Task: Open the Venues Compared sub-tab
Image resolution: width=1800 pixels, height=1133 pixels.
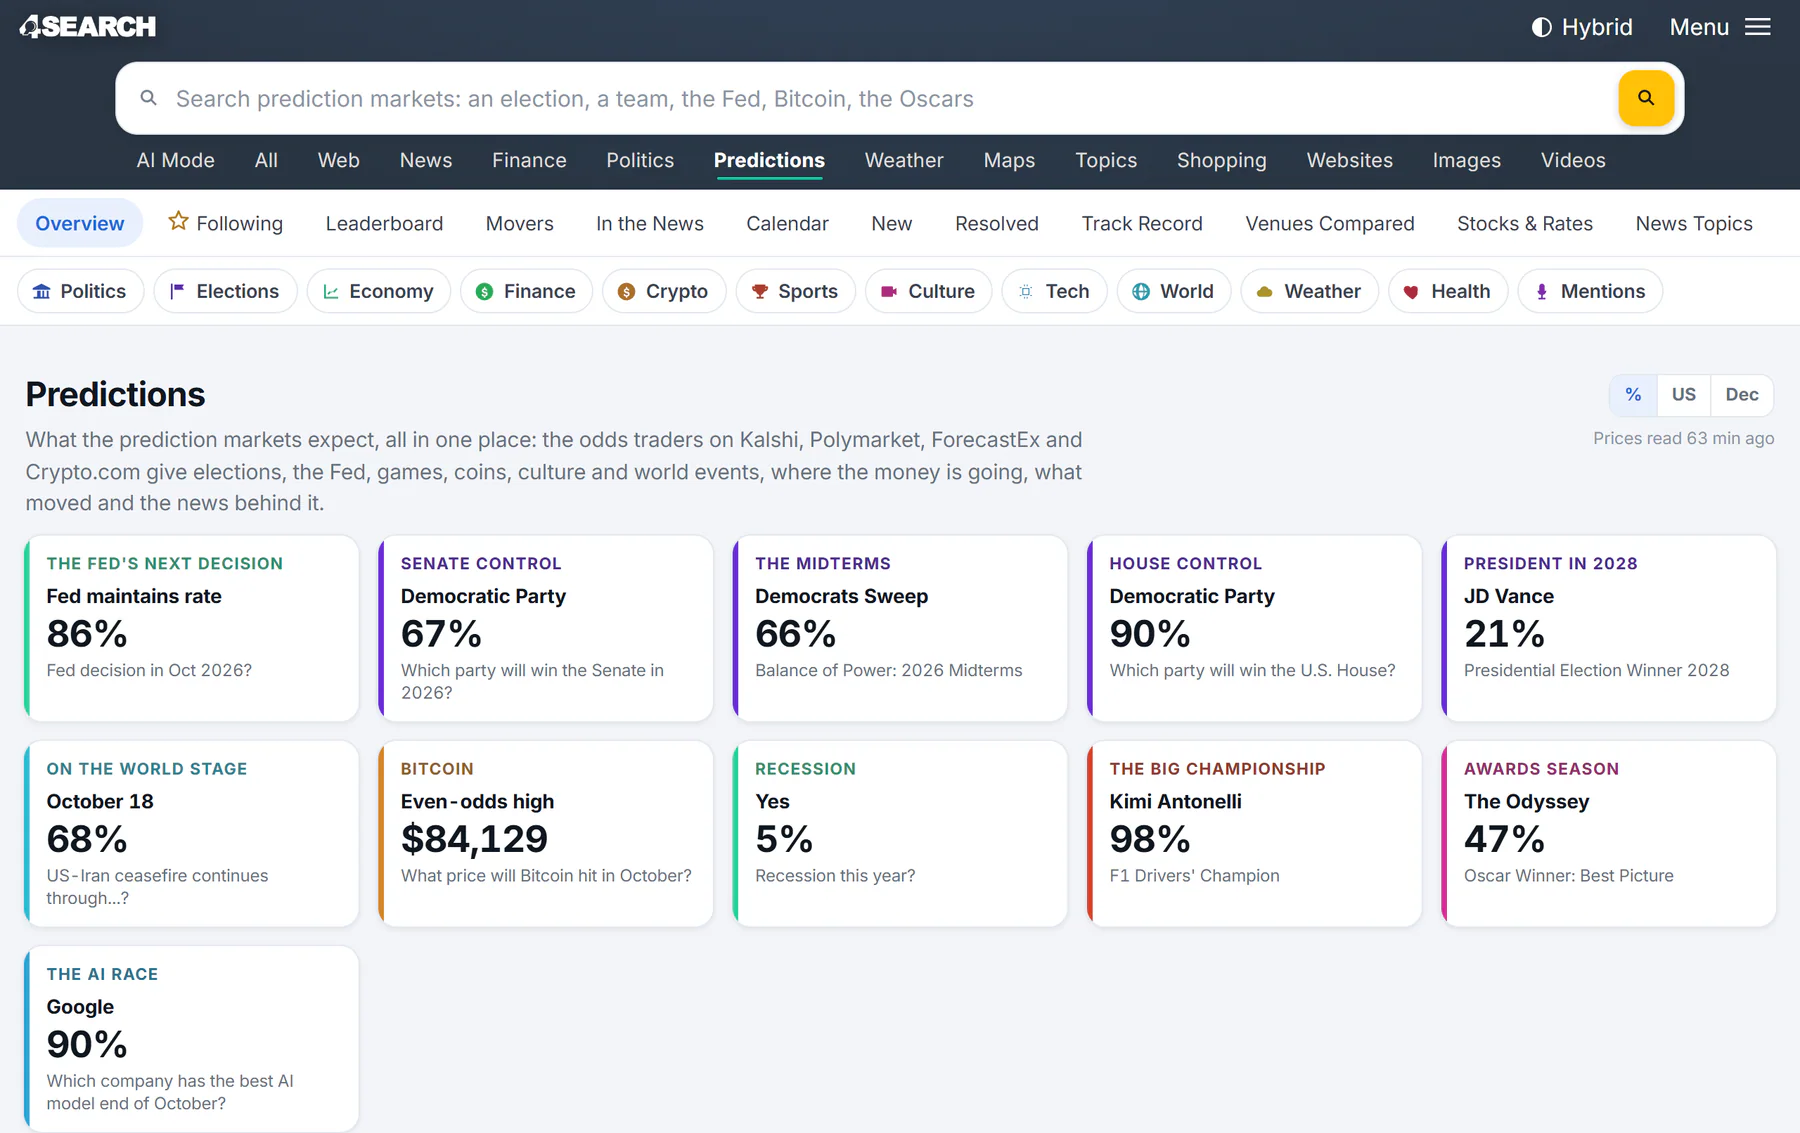Action: tap(1330, 223)
